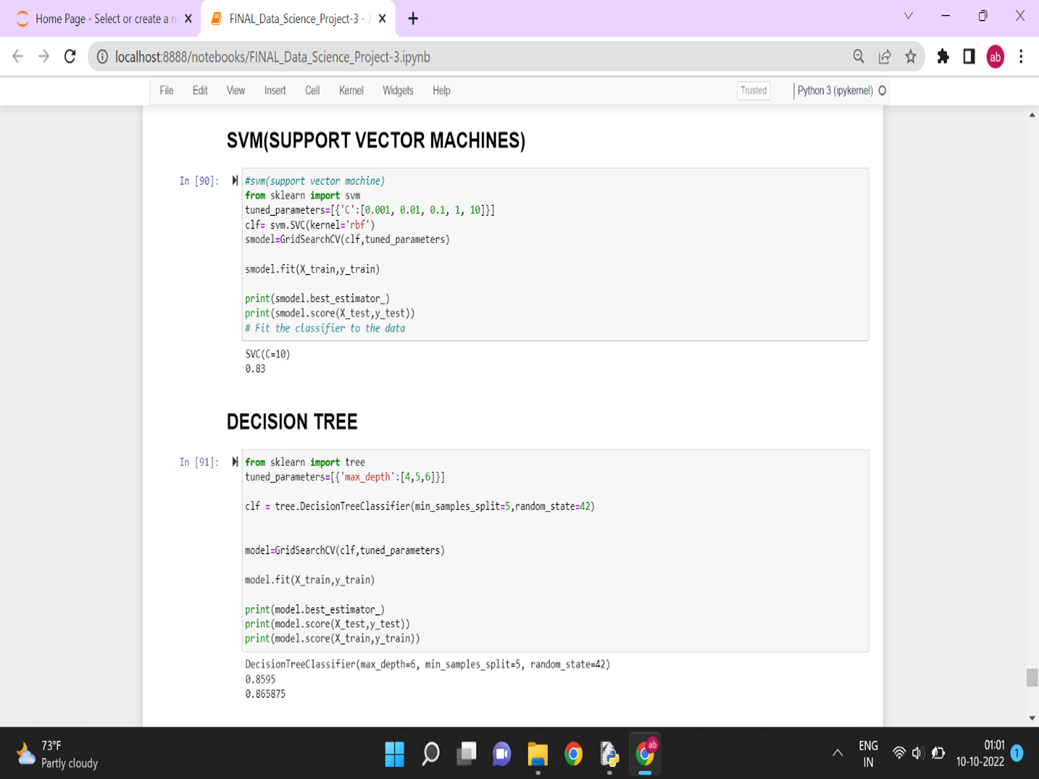
Task: Open site information icon in address bar
Action: pyautogui.click(x=102, y=57)
